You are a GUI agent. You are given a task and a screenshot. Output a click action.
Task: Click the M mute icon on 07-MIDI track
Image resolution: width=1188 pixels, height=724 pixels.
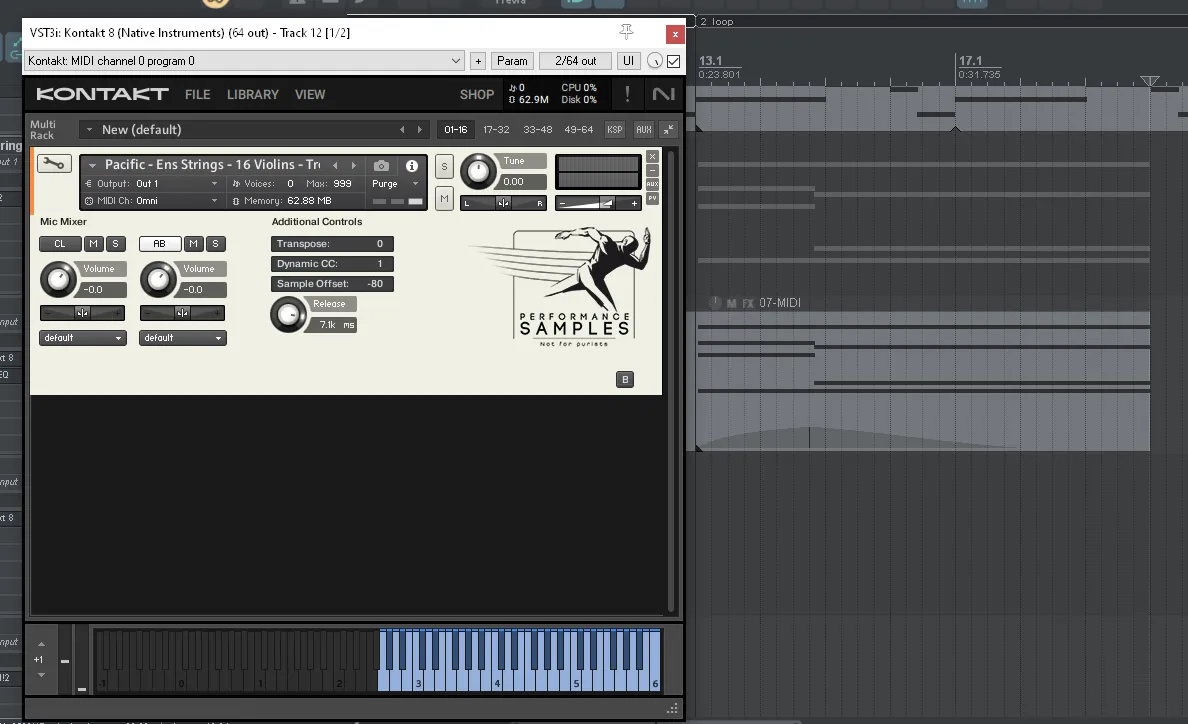tap(731, 303)
